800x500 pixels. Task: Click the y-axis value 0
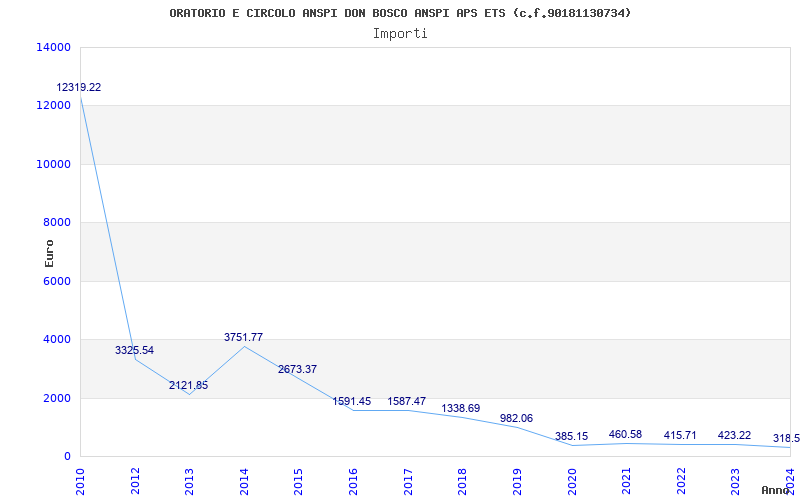tap(67, 456)
